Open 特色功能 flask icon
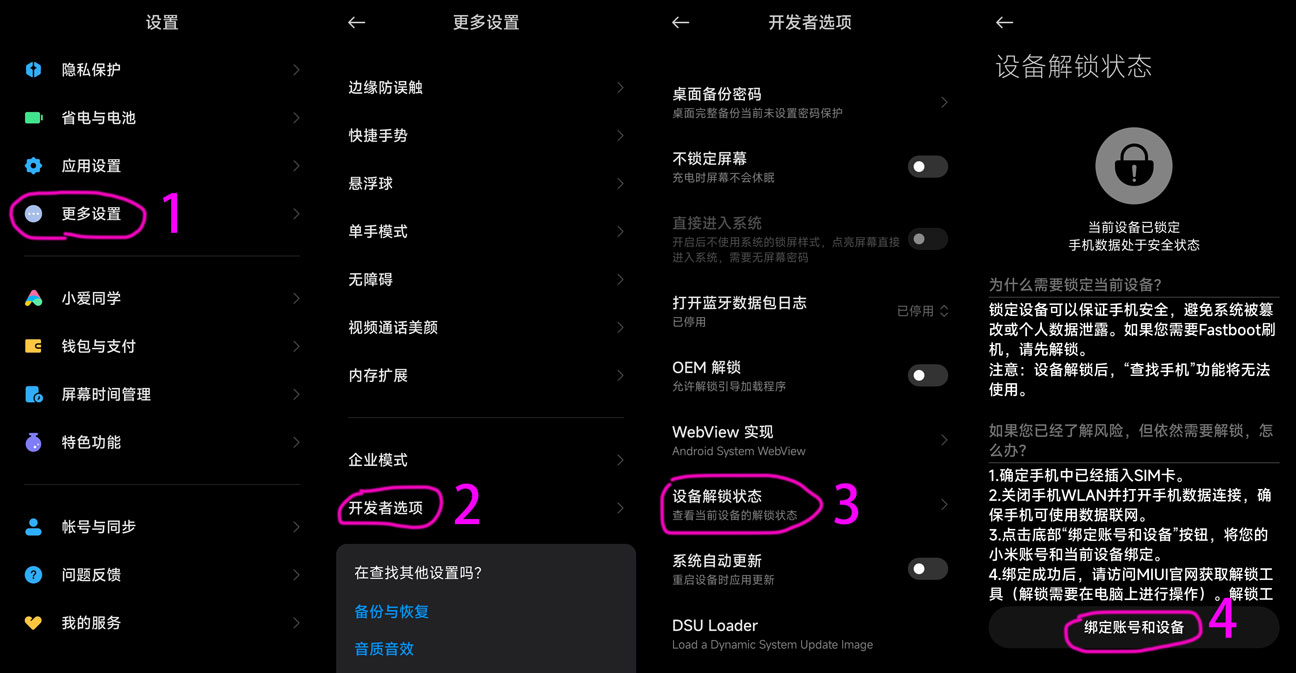This screenshot has height=673, width=1296. 34,442
